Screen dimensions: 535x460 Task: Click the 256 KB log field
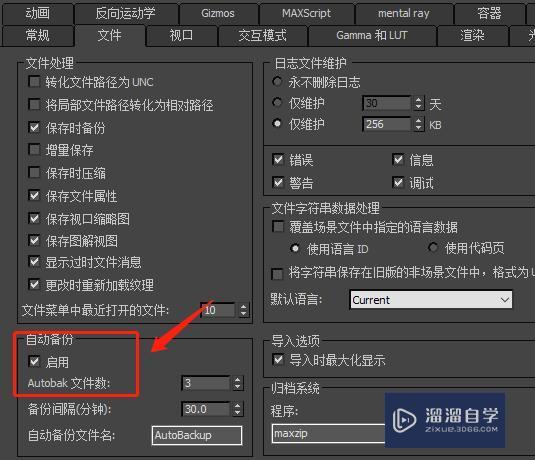click(387, 124)
